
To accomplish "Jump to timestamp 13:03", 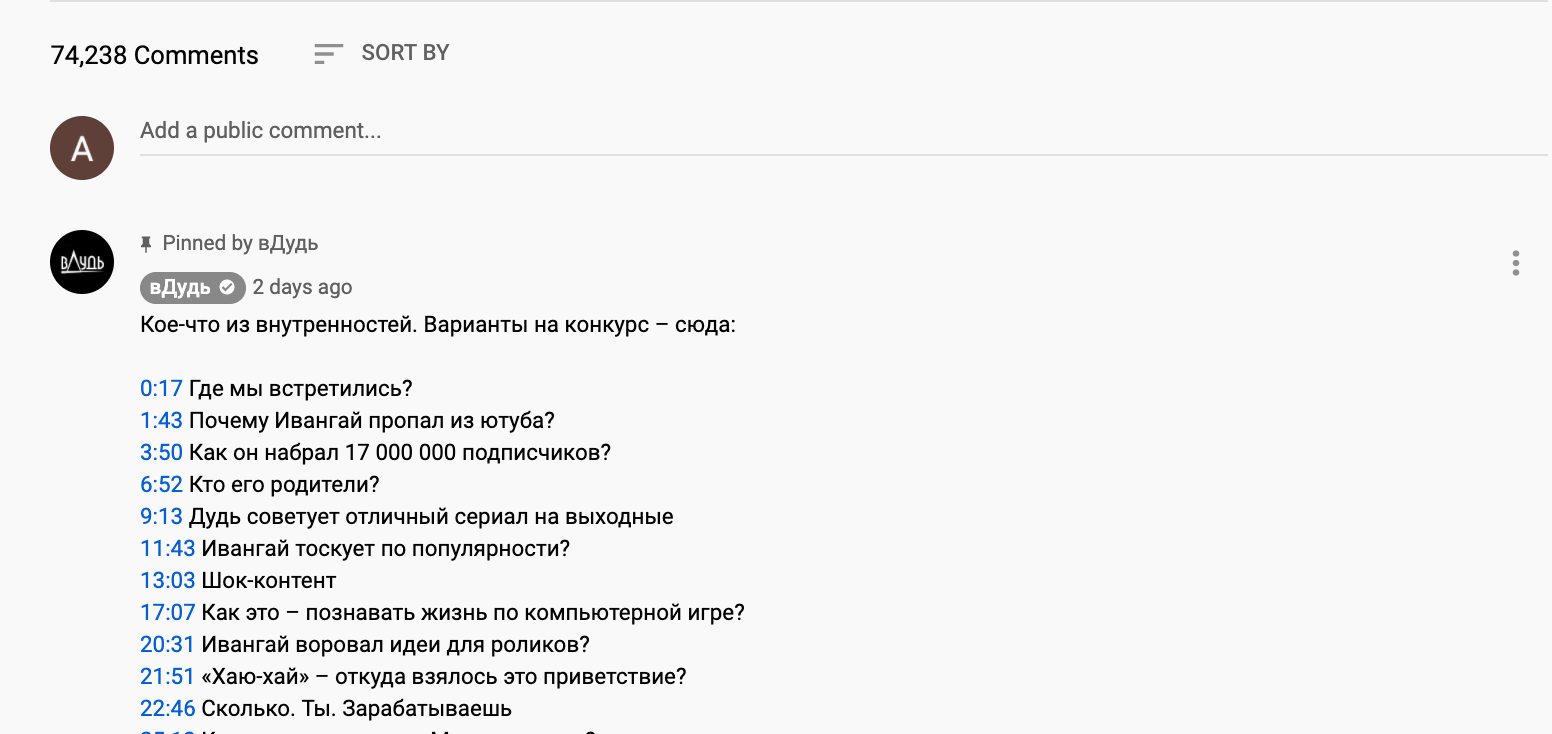I will pyautogui.click(x=167, y=581).
